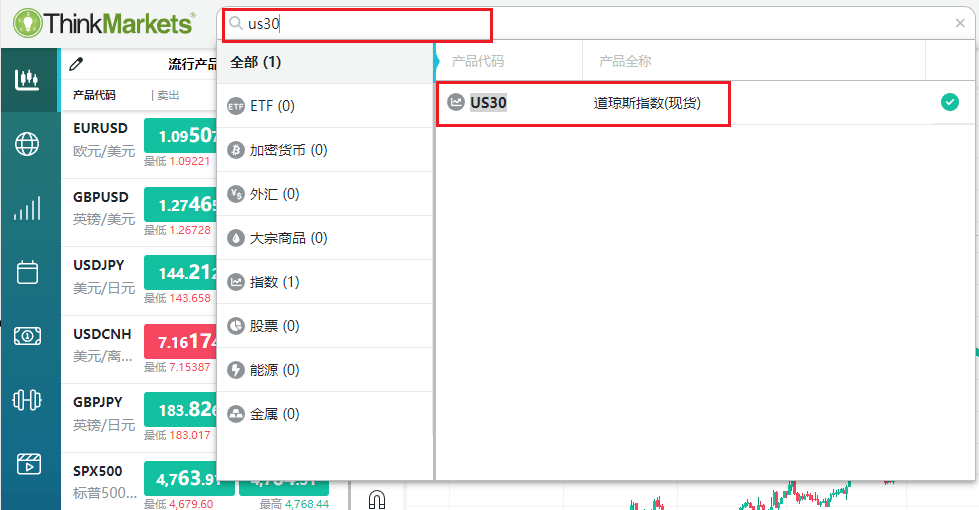Click the 股票 pie category icon
Image resolution: width=979 pixels, height=510 pixels.
click(x=235, y=326)
